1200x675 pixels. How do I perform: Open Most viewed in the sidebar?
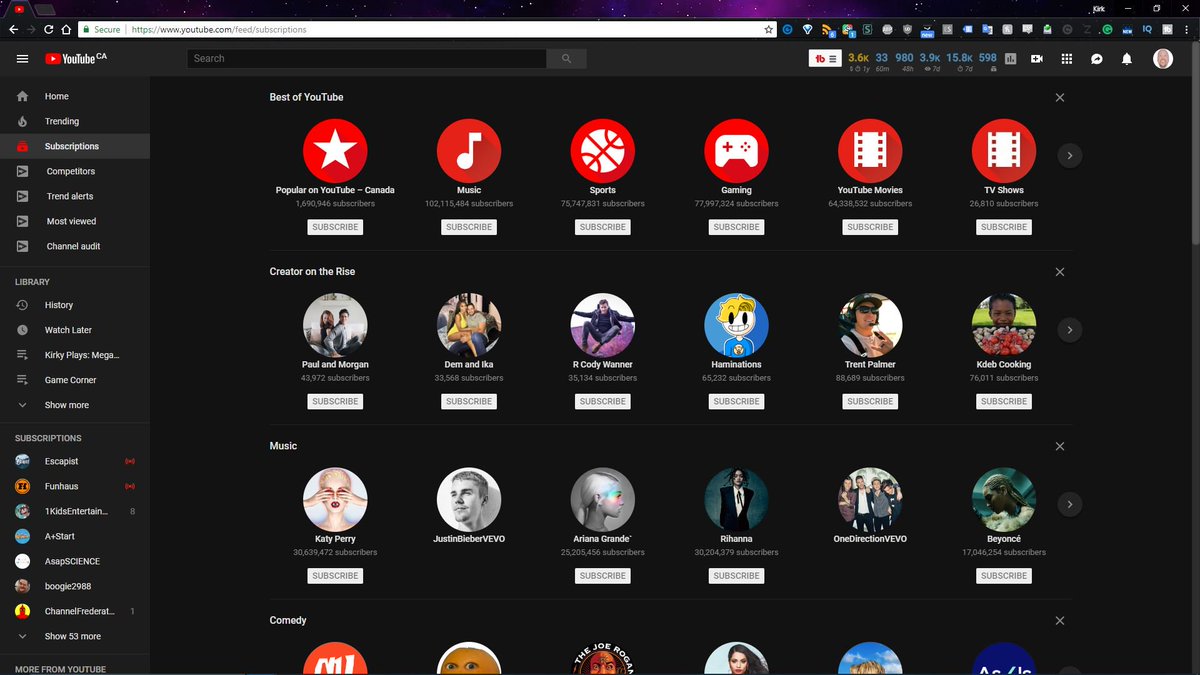click(x=75, y=221)
